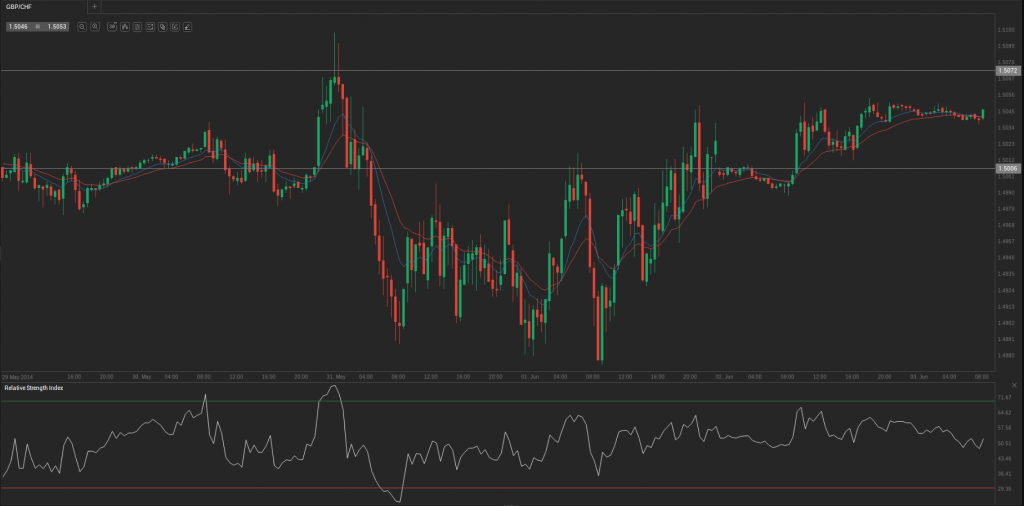The image size is (1024, 506).
Task: Click the 1.5046 sell price button
Action: [18, 27]
